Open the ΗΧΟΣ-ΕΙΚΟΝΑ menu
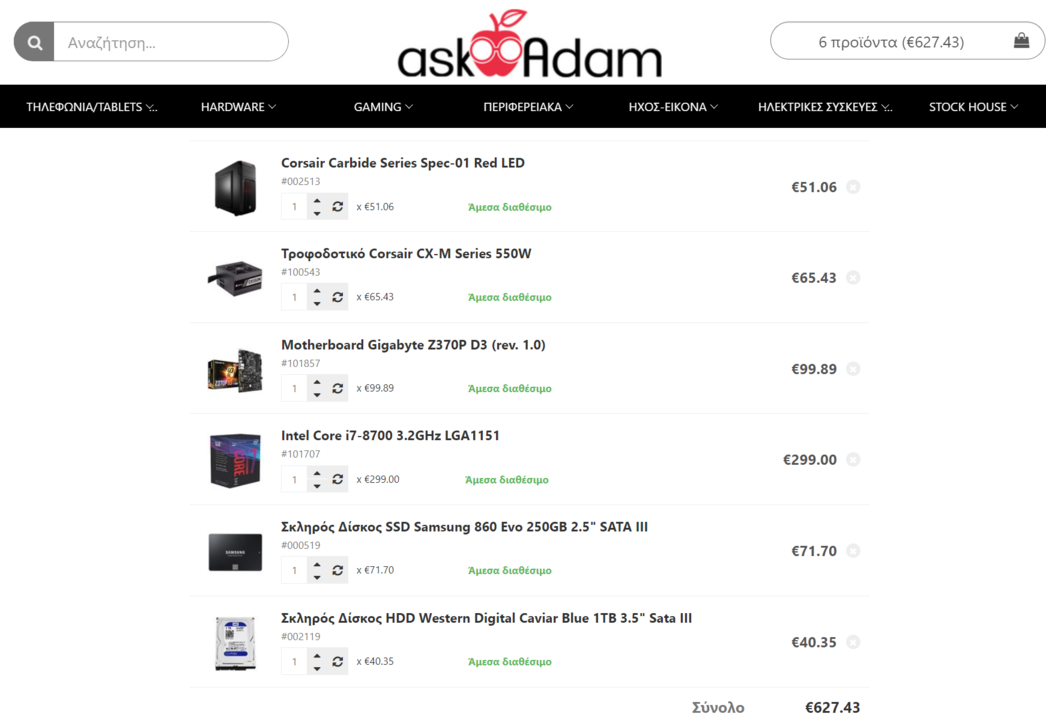 [672, 107]
